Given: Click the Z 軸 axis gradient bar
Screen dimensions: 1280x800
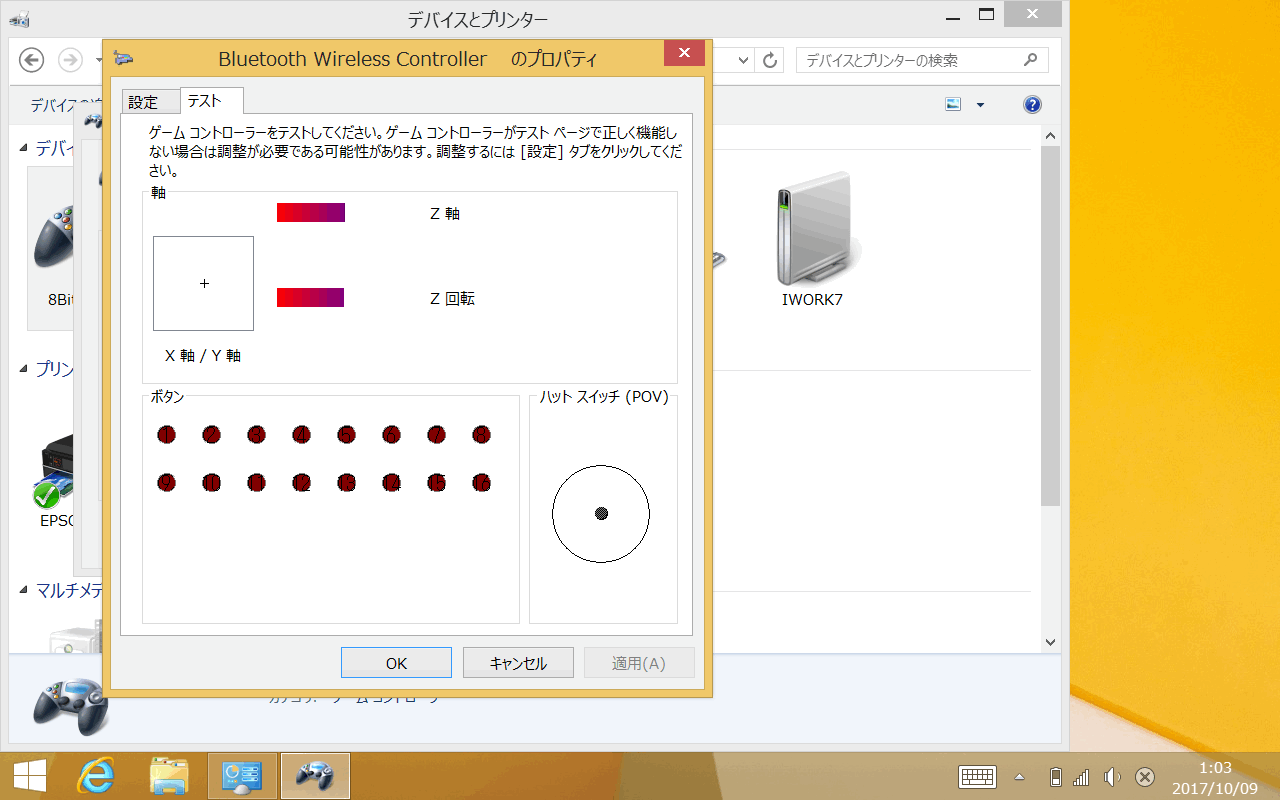Looking at the screenshot, I should point(311,212).
